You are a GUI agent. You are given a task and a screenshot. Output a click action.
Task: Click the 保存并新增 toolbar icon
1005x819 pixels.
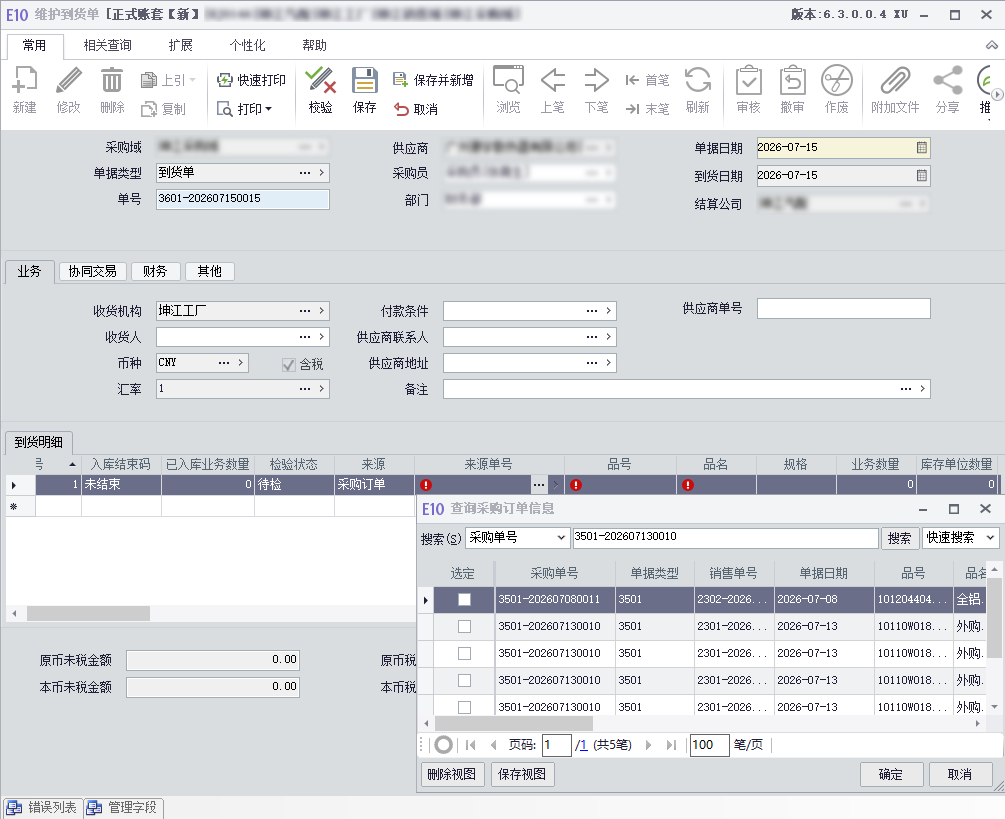tap(400, 79)
